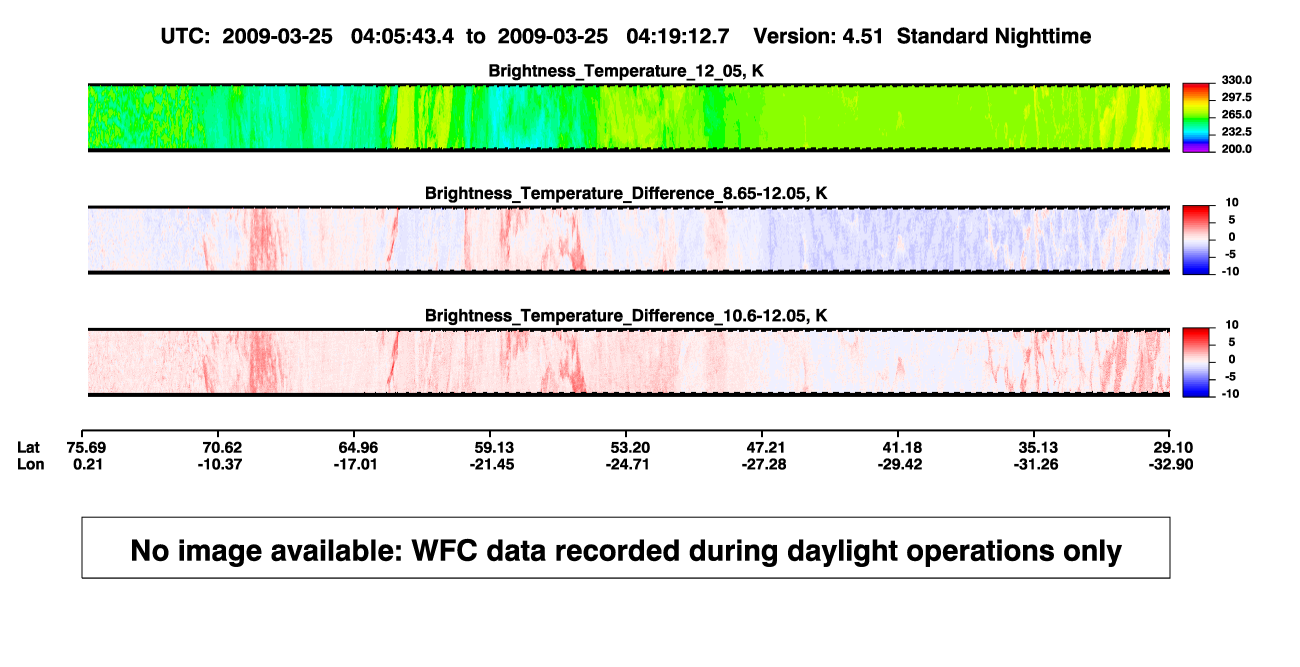Click the longitude value -24.71
Viewport: 1300px width, 667px height.
point(628,464)
